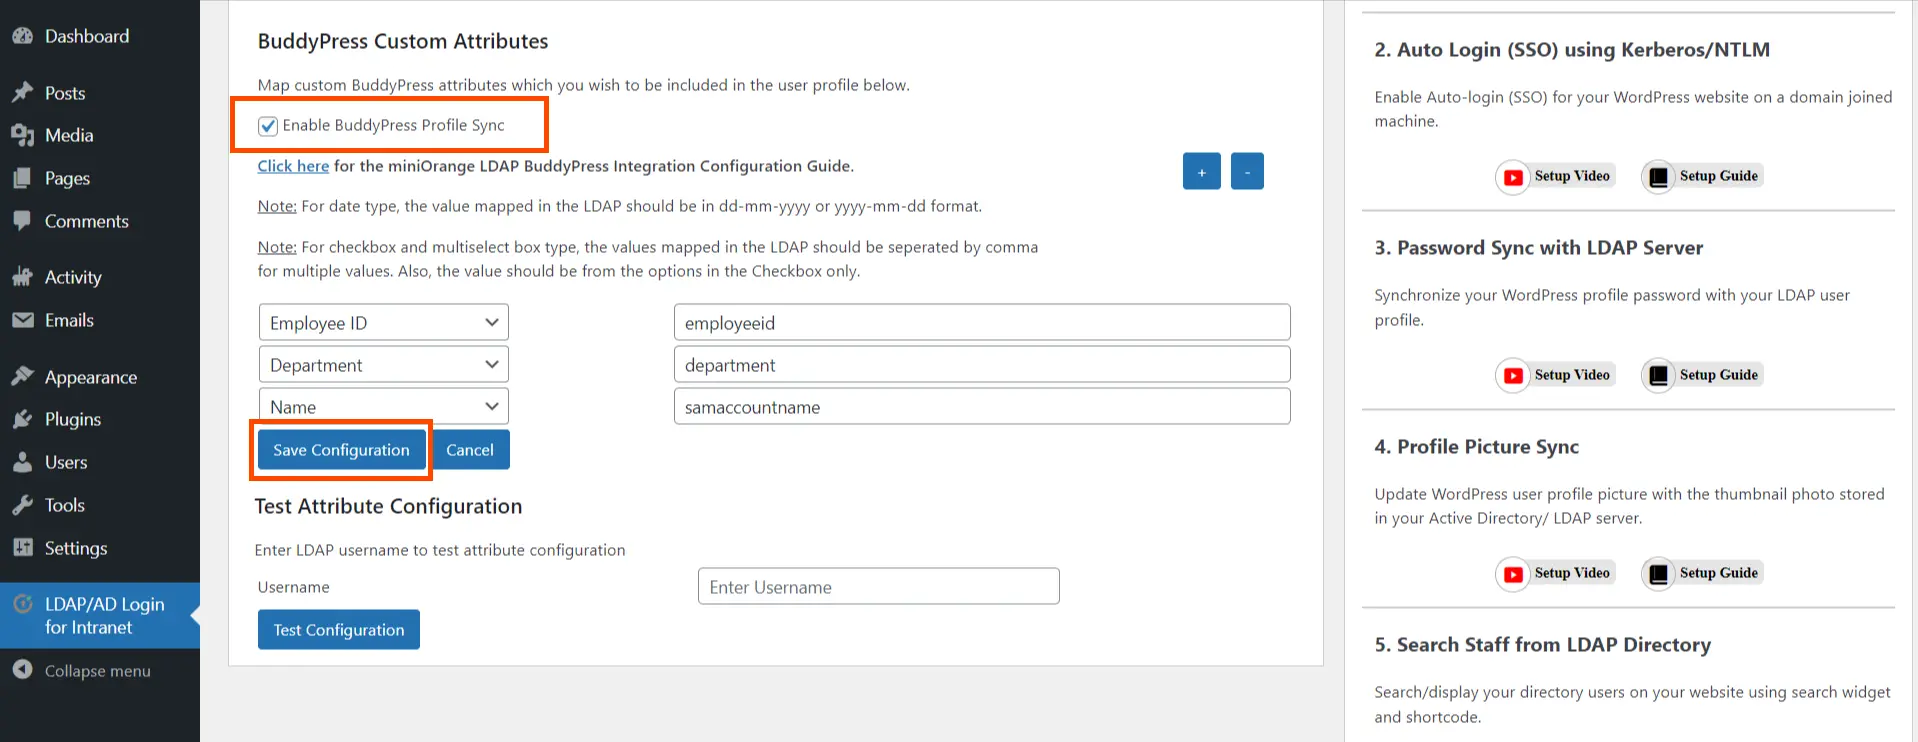1918x742 pixels.
Task: Click the Comments bubble icon
Action: (x=22, y=221)
